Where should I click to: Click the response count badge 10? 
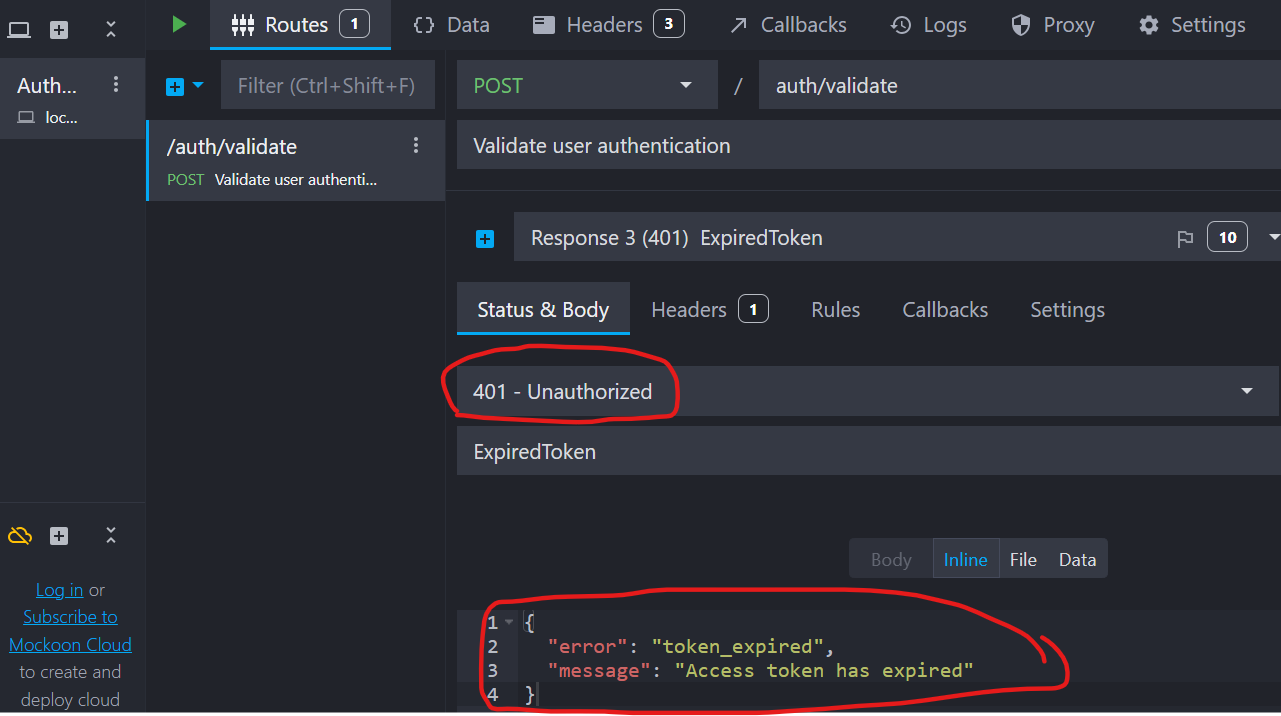point(1227,237)
